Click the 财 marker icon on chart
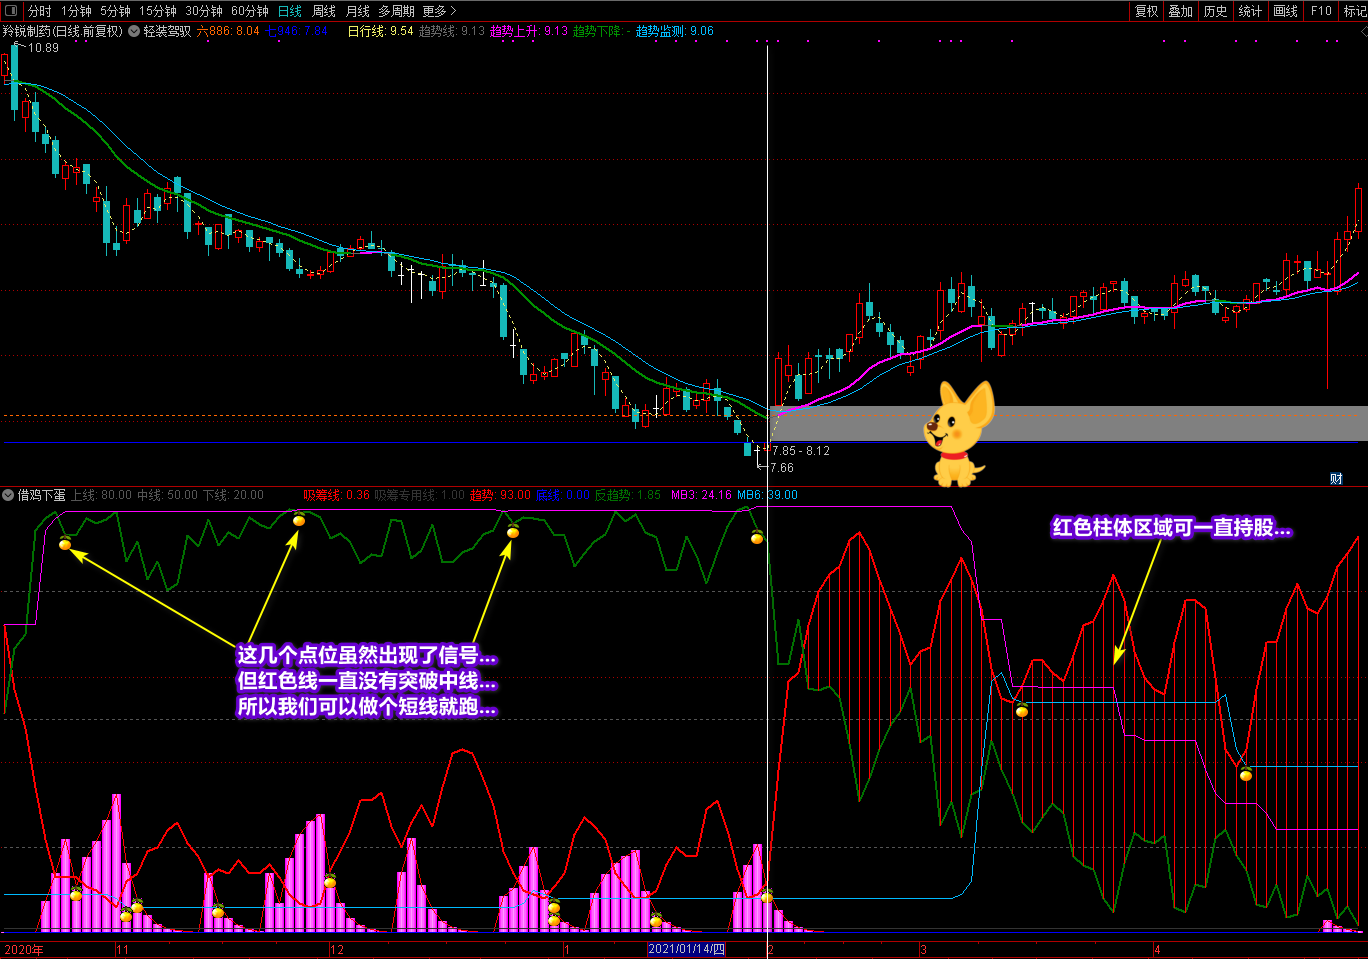 1336,478
